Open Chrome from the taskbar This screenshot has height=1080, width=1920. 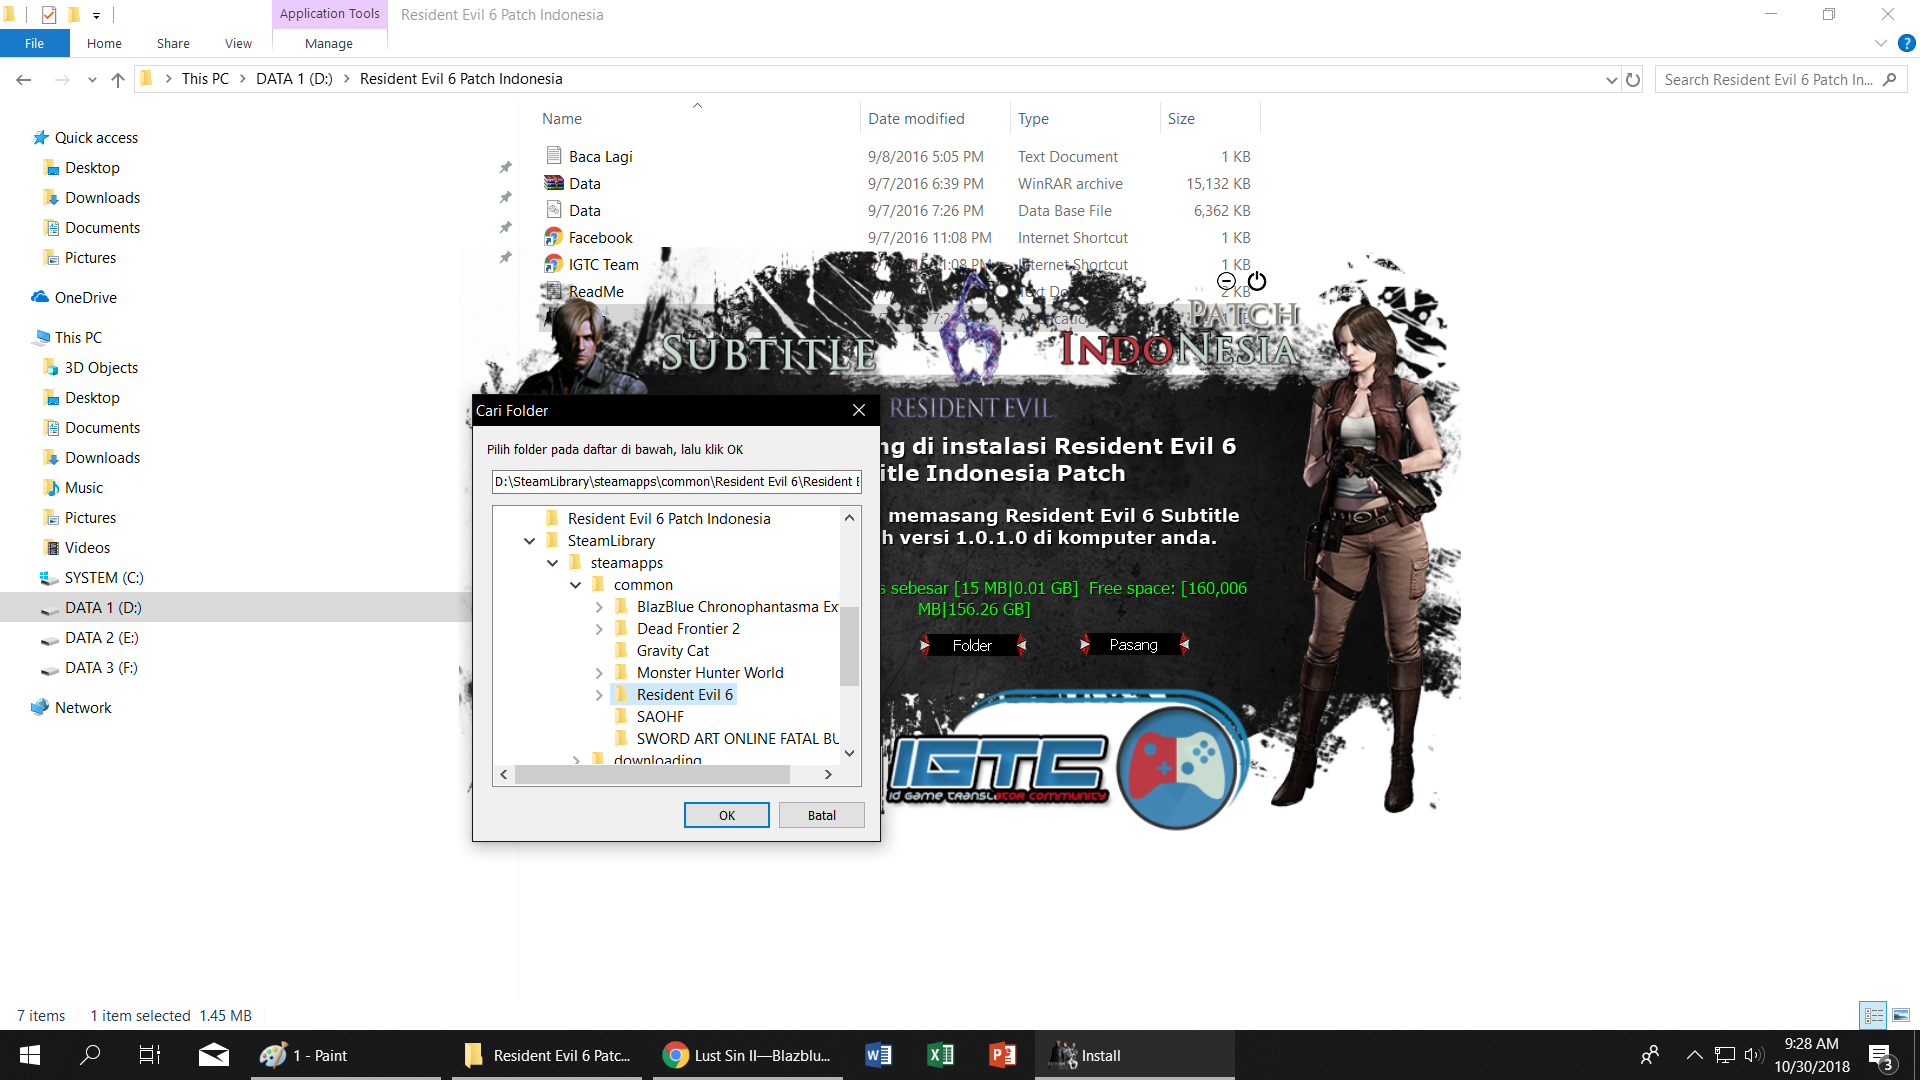point(748,1056)
